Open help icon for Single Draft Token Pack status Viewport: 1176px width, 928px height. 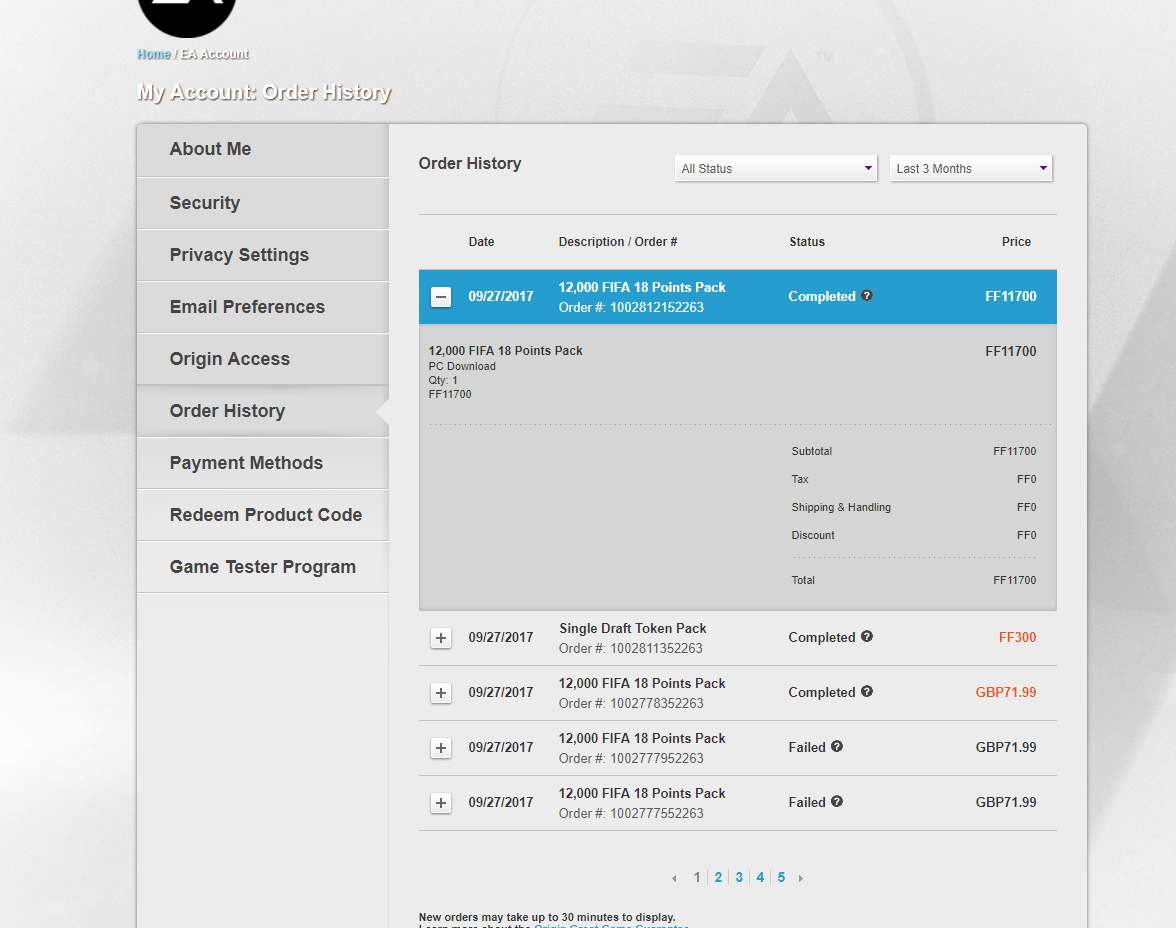(x=866, y=636)
